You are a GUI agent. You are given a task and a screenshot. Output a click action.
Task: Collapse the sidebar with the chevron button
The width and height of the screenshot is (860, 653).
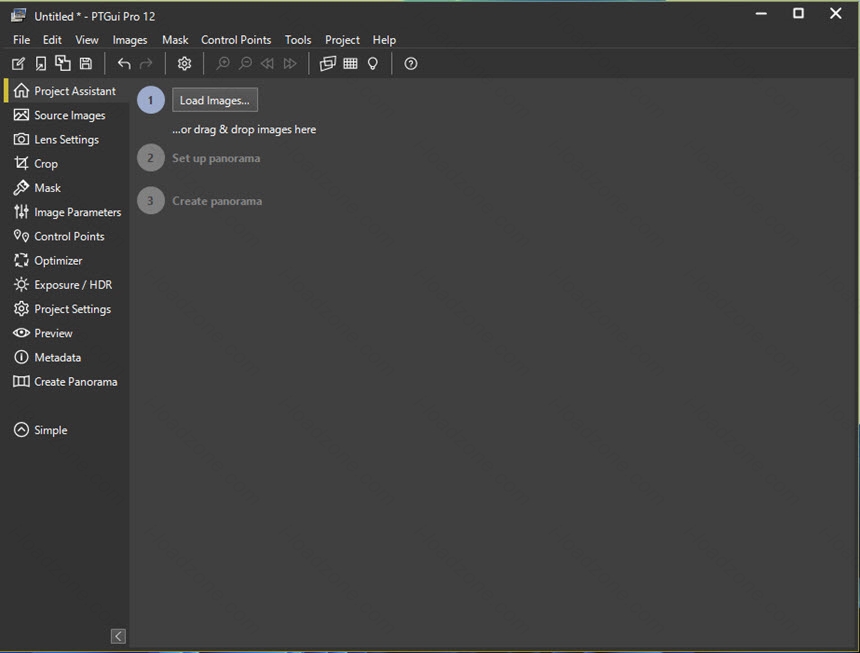[118, 636]
